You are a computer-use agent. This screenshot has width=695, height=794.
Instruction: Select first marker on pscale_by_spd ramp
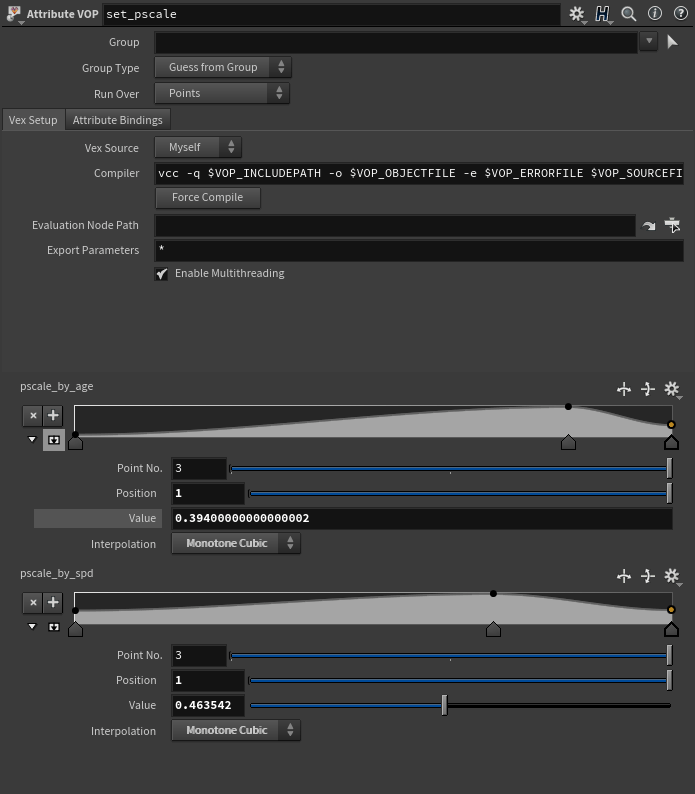coord(75,629)
